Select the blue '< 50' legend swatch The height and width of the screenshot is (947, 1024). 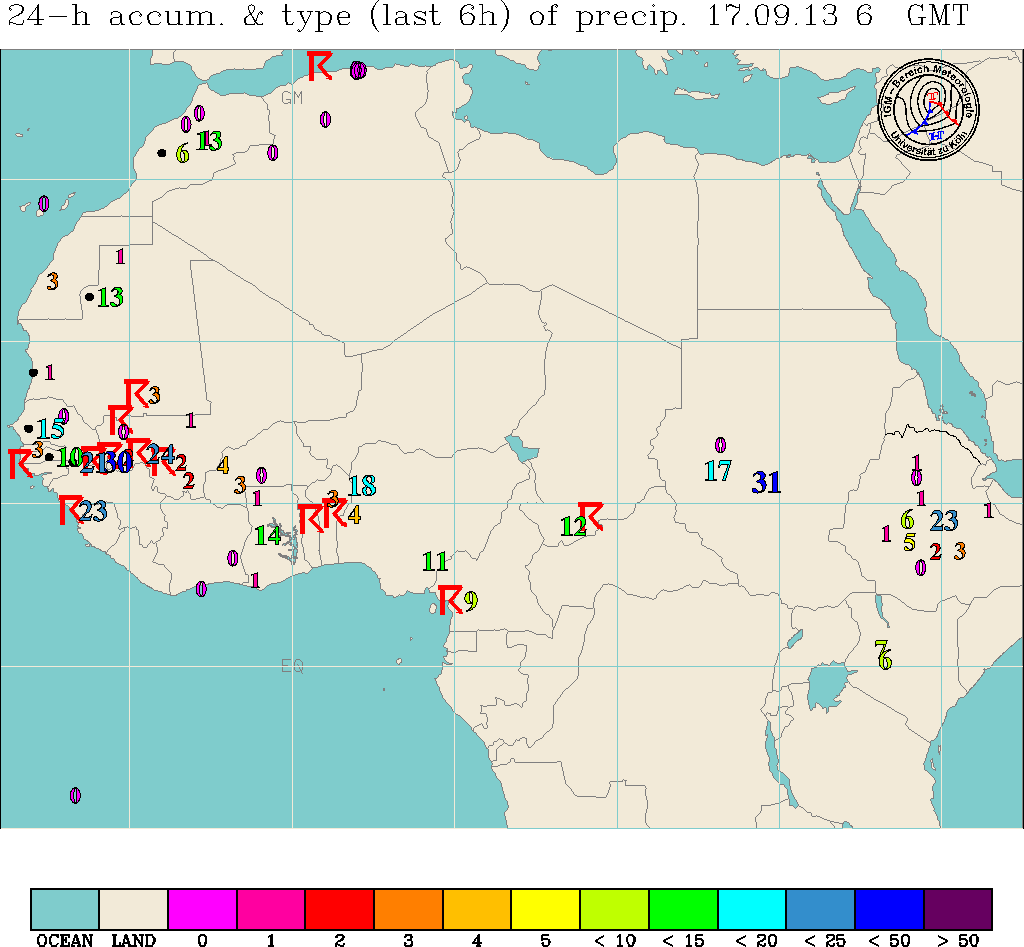(889, 908)
